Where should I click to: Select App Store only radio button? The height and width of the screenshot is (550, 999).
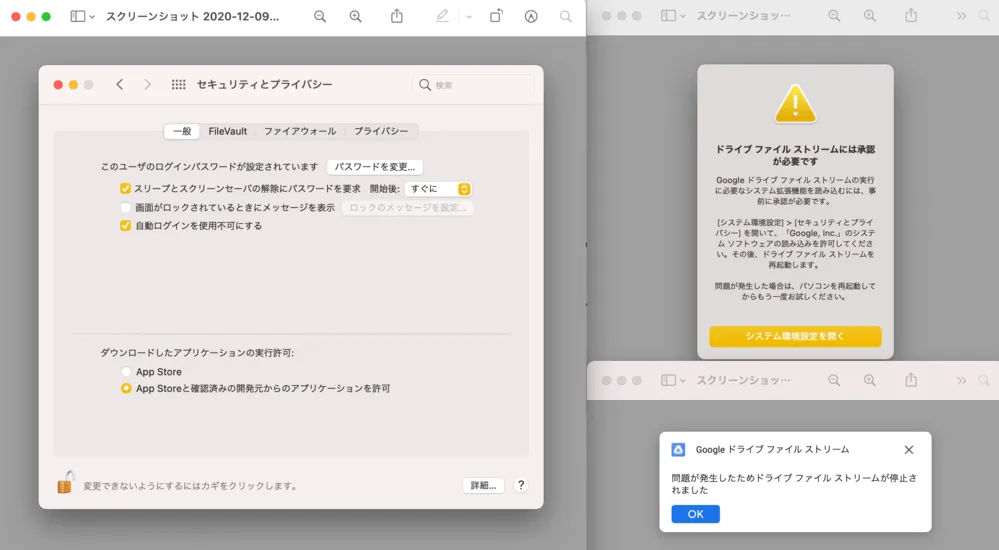click(126, 372)
